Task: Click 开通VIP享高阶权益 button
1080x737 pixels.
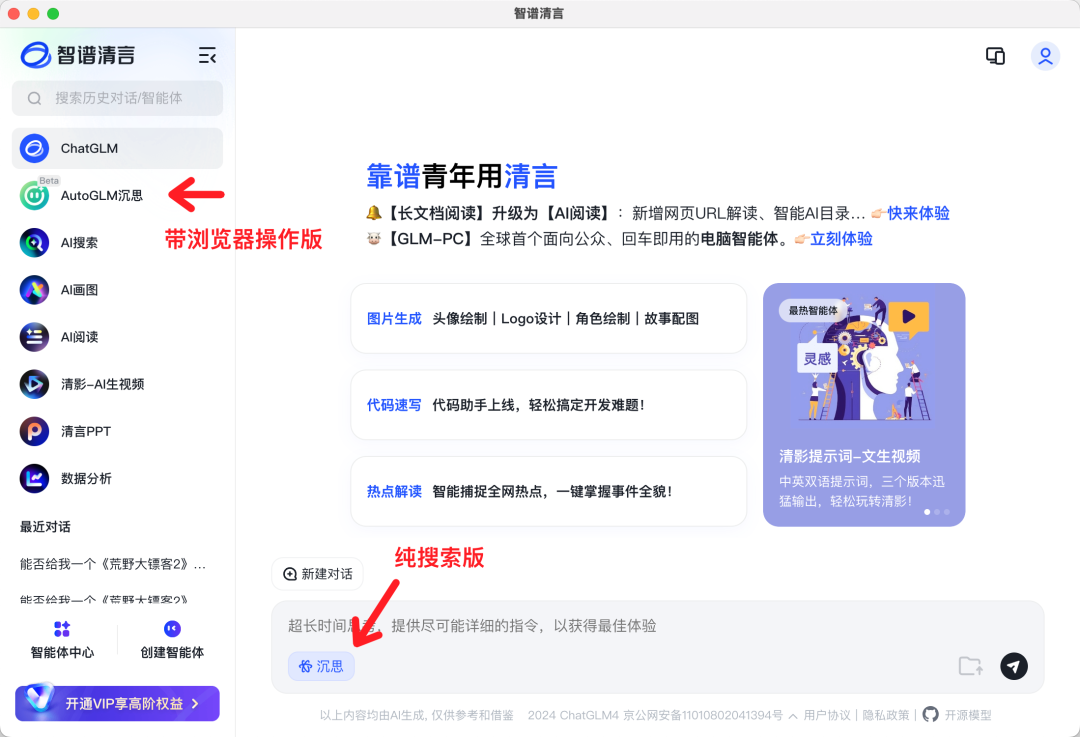Action: (116, 703)
